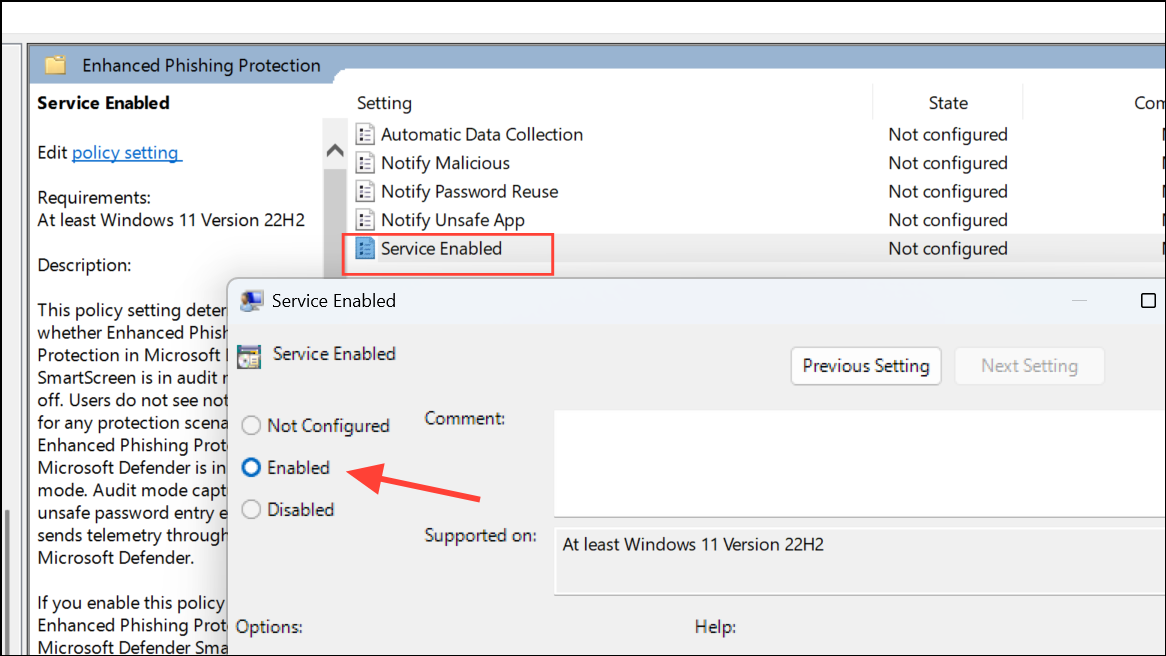
Task: Click the Service Enabled policy row icon
Action: coord(364,248)
